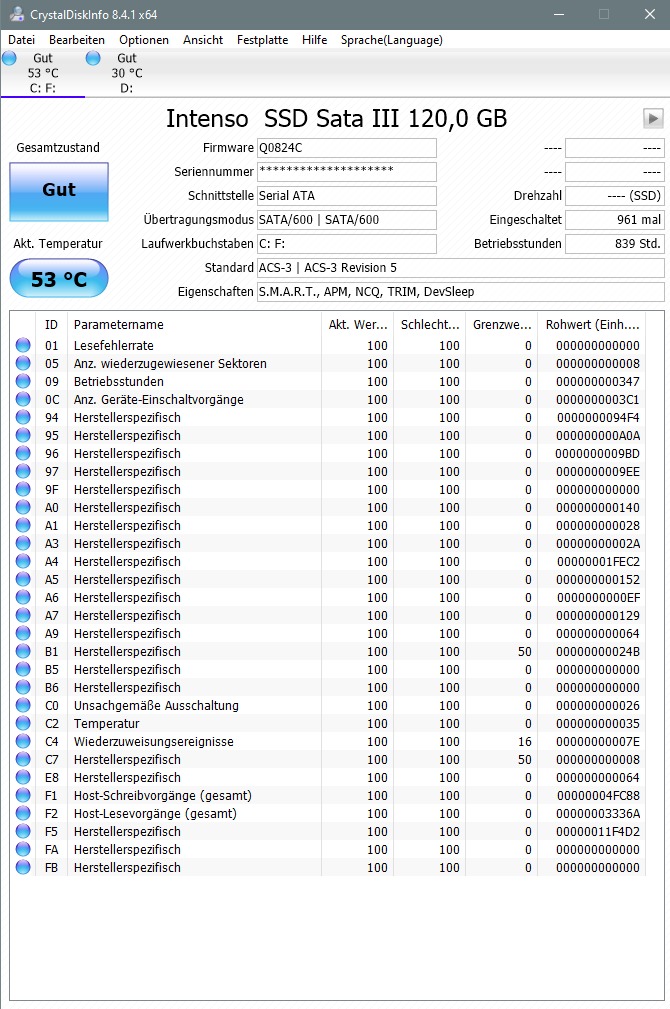This screenshot has height=1009, width=670.
Task: Open the Hilfe menu
Action: (315, 40)
